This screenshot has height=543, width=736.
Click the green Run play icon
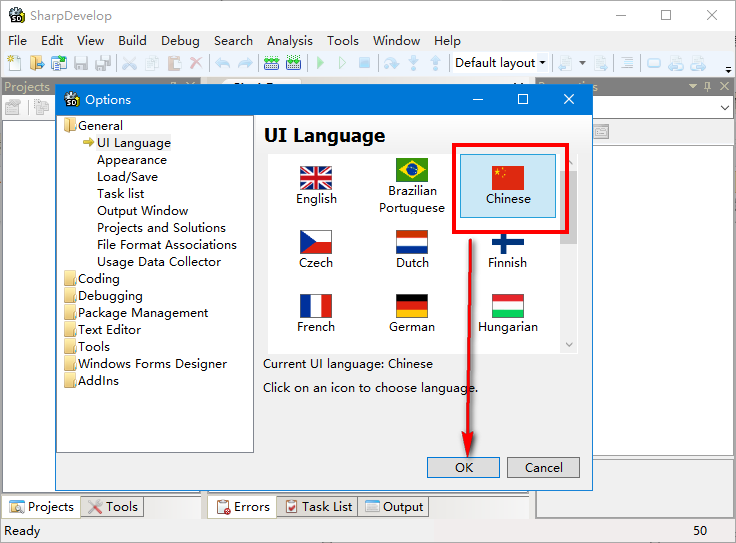[320, 62]
